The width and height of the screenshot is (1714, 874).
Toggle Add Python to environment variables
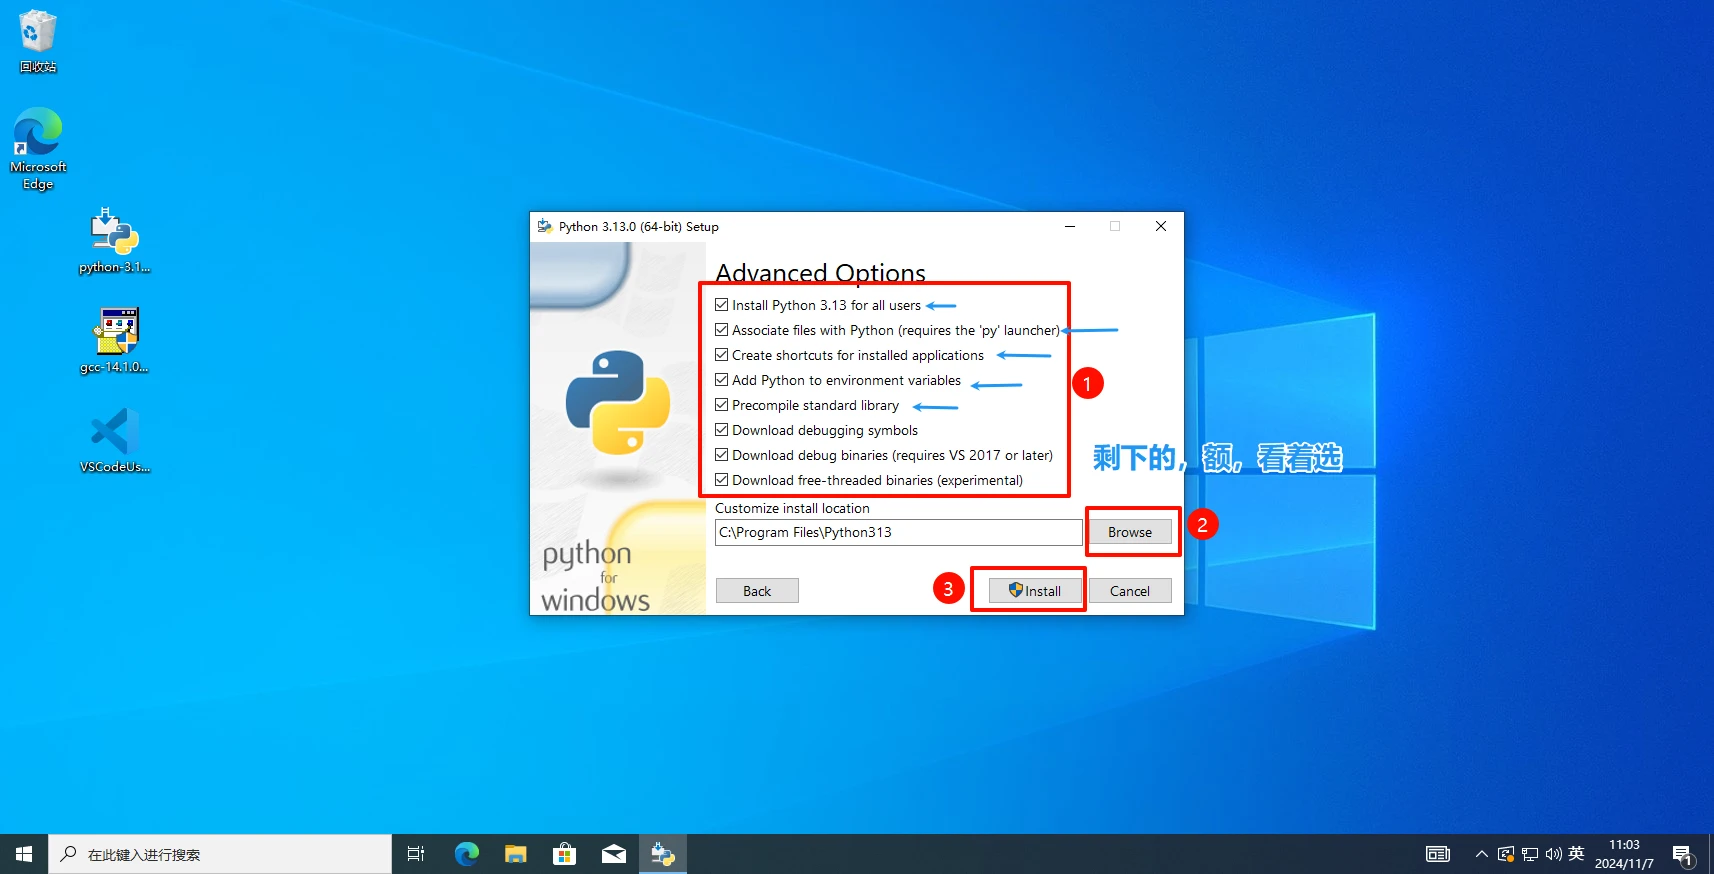pyautogui.click(x=722, y=380)
